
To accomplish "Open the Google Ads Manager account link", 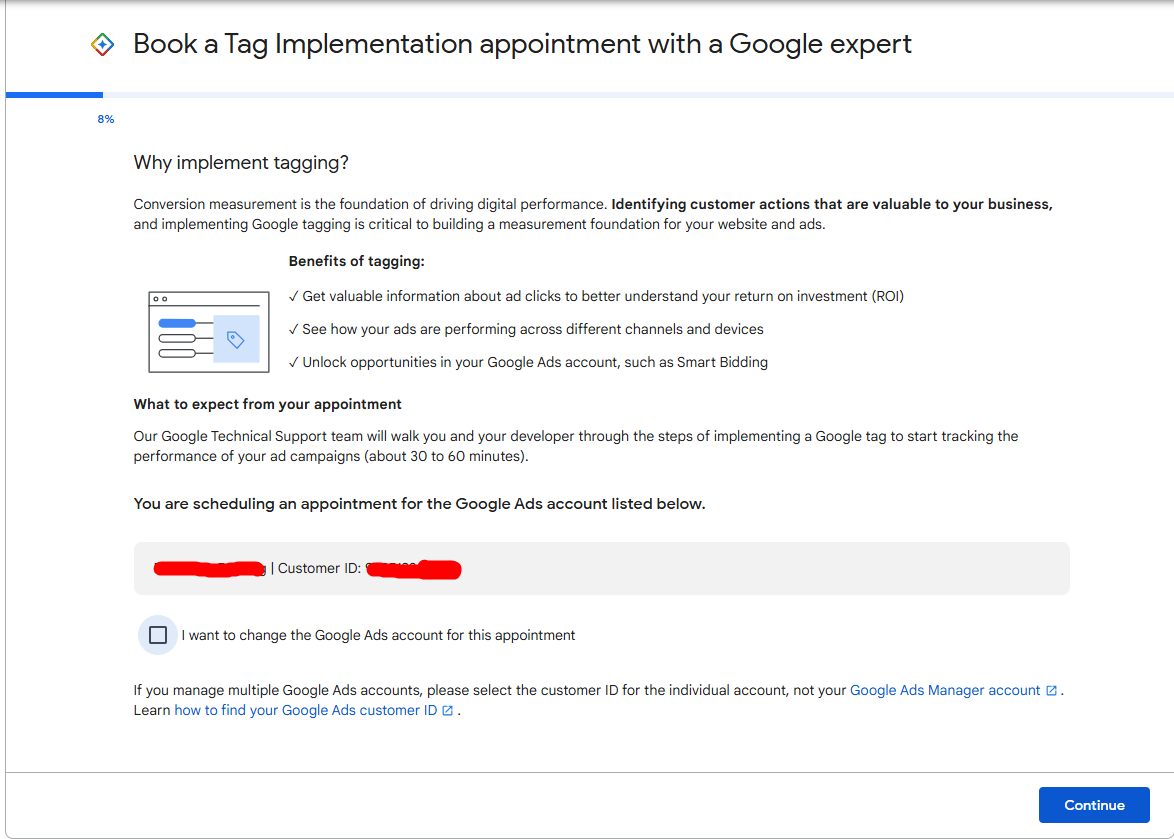I will (944, 690).
